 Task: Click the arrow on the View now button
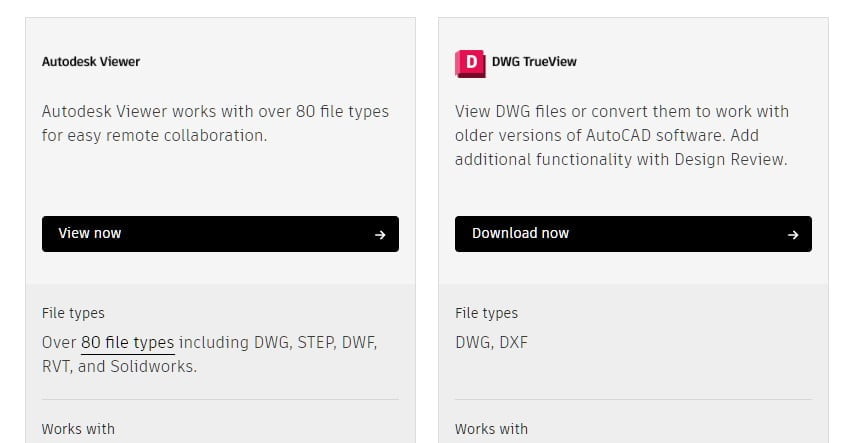point(380,235)
